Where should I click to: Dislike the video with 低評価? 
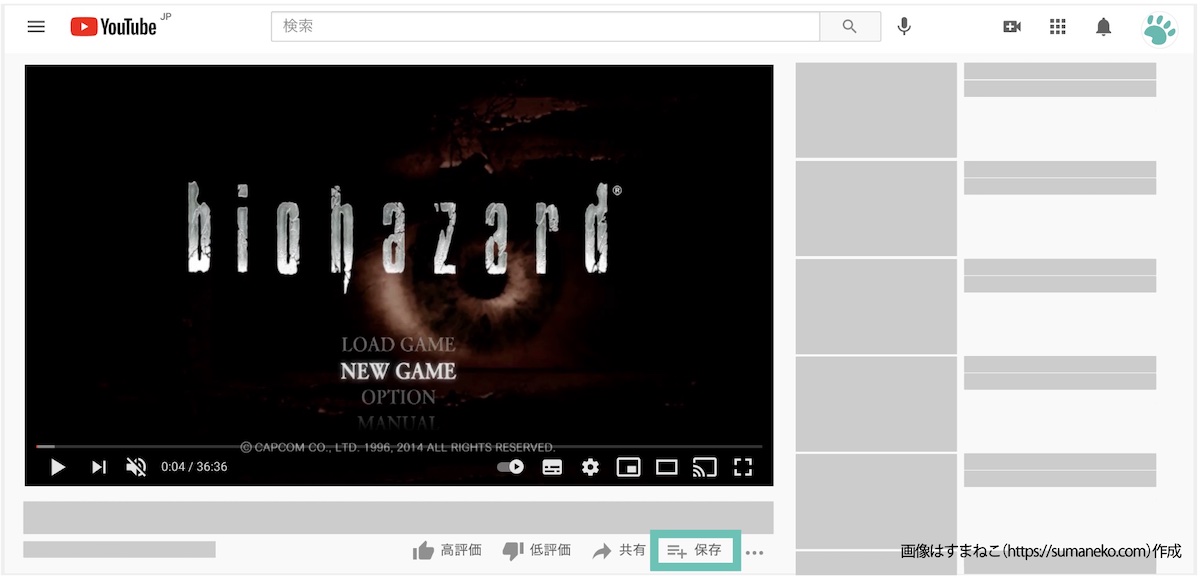[536, 550]
